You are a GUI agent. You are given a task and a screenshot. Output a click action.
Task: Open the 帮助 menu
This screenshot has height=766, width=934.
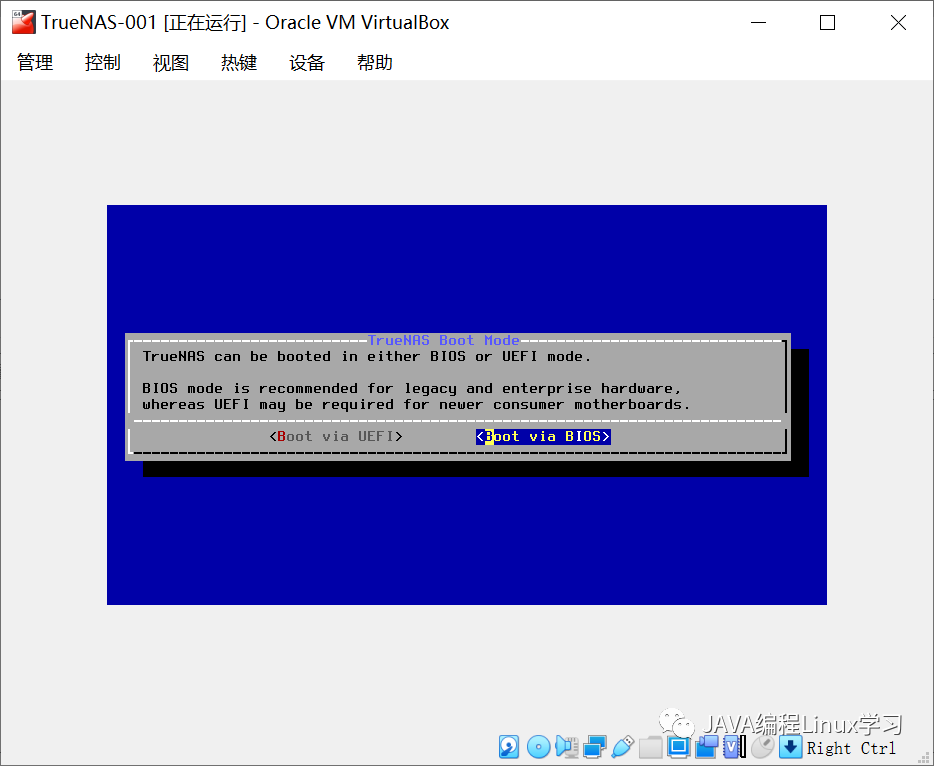click(375, 63)
